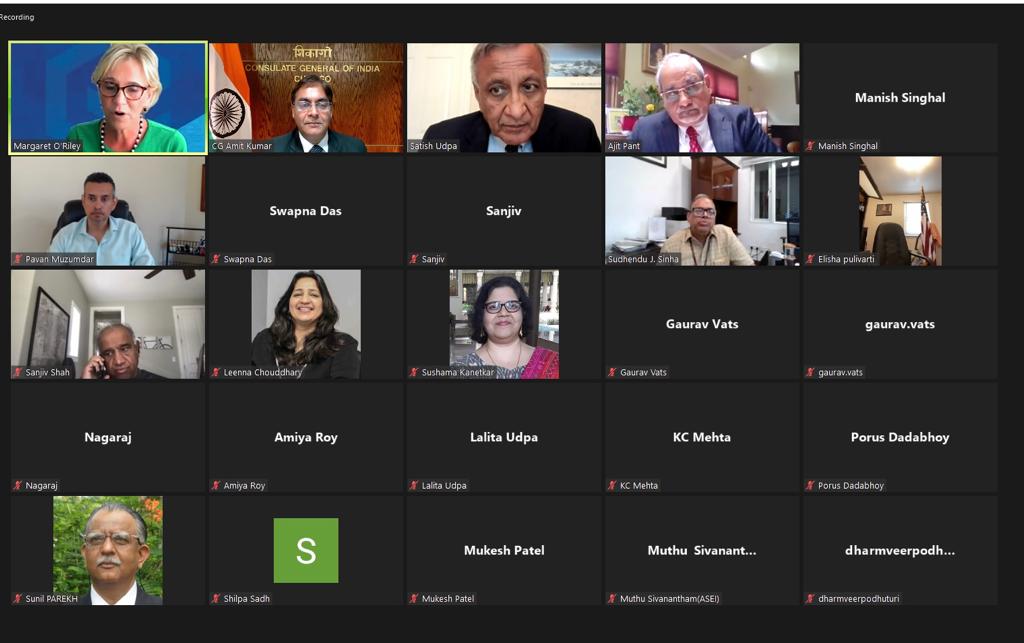Select Margaret O'Riley active speaker video
The image size is (1024, 643).
(108, 98)
